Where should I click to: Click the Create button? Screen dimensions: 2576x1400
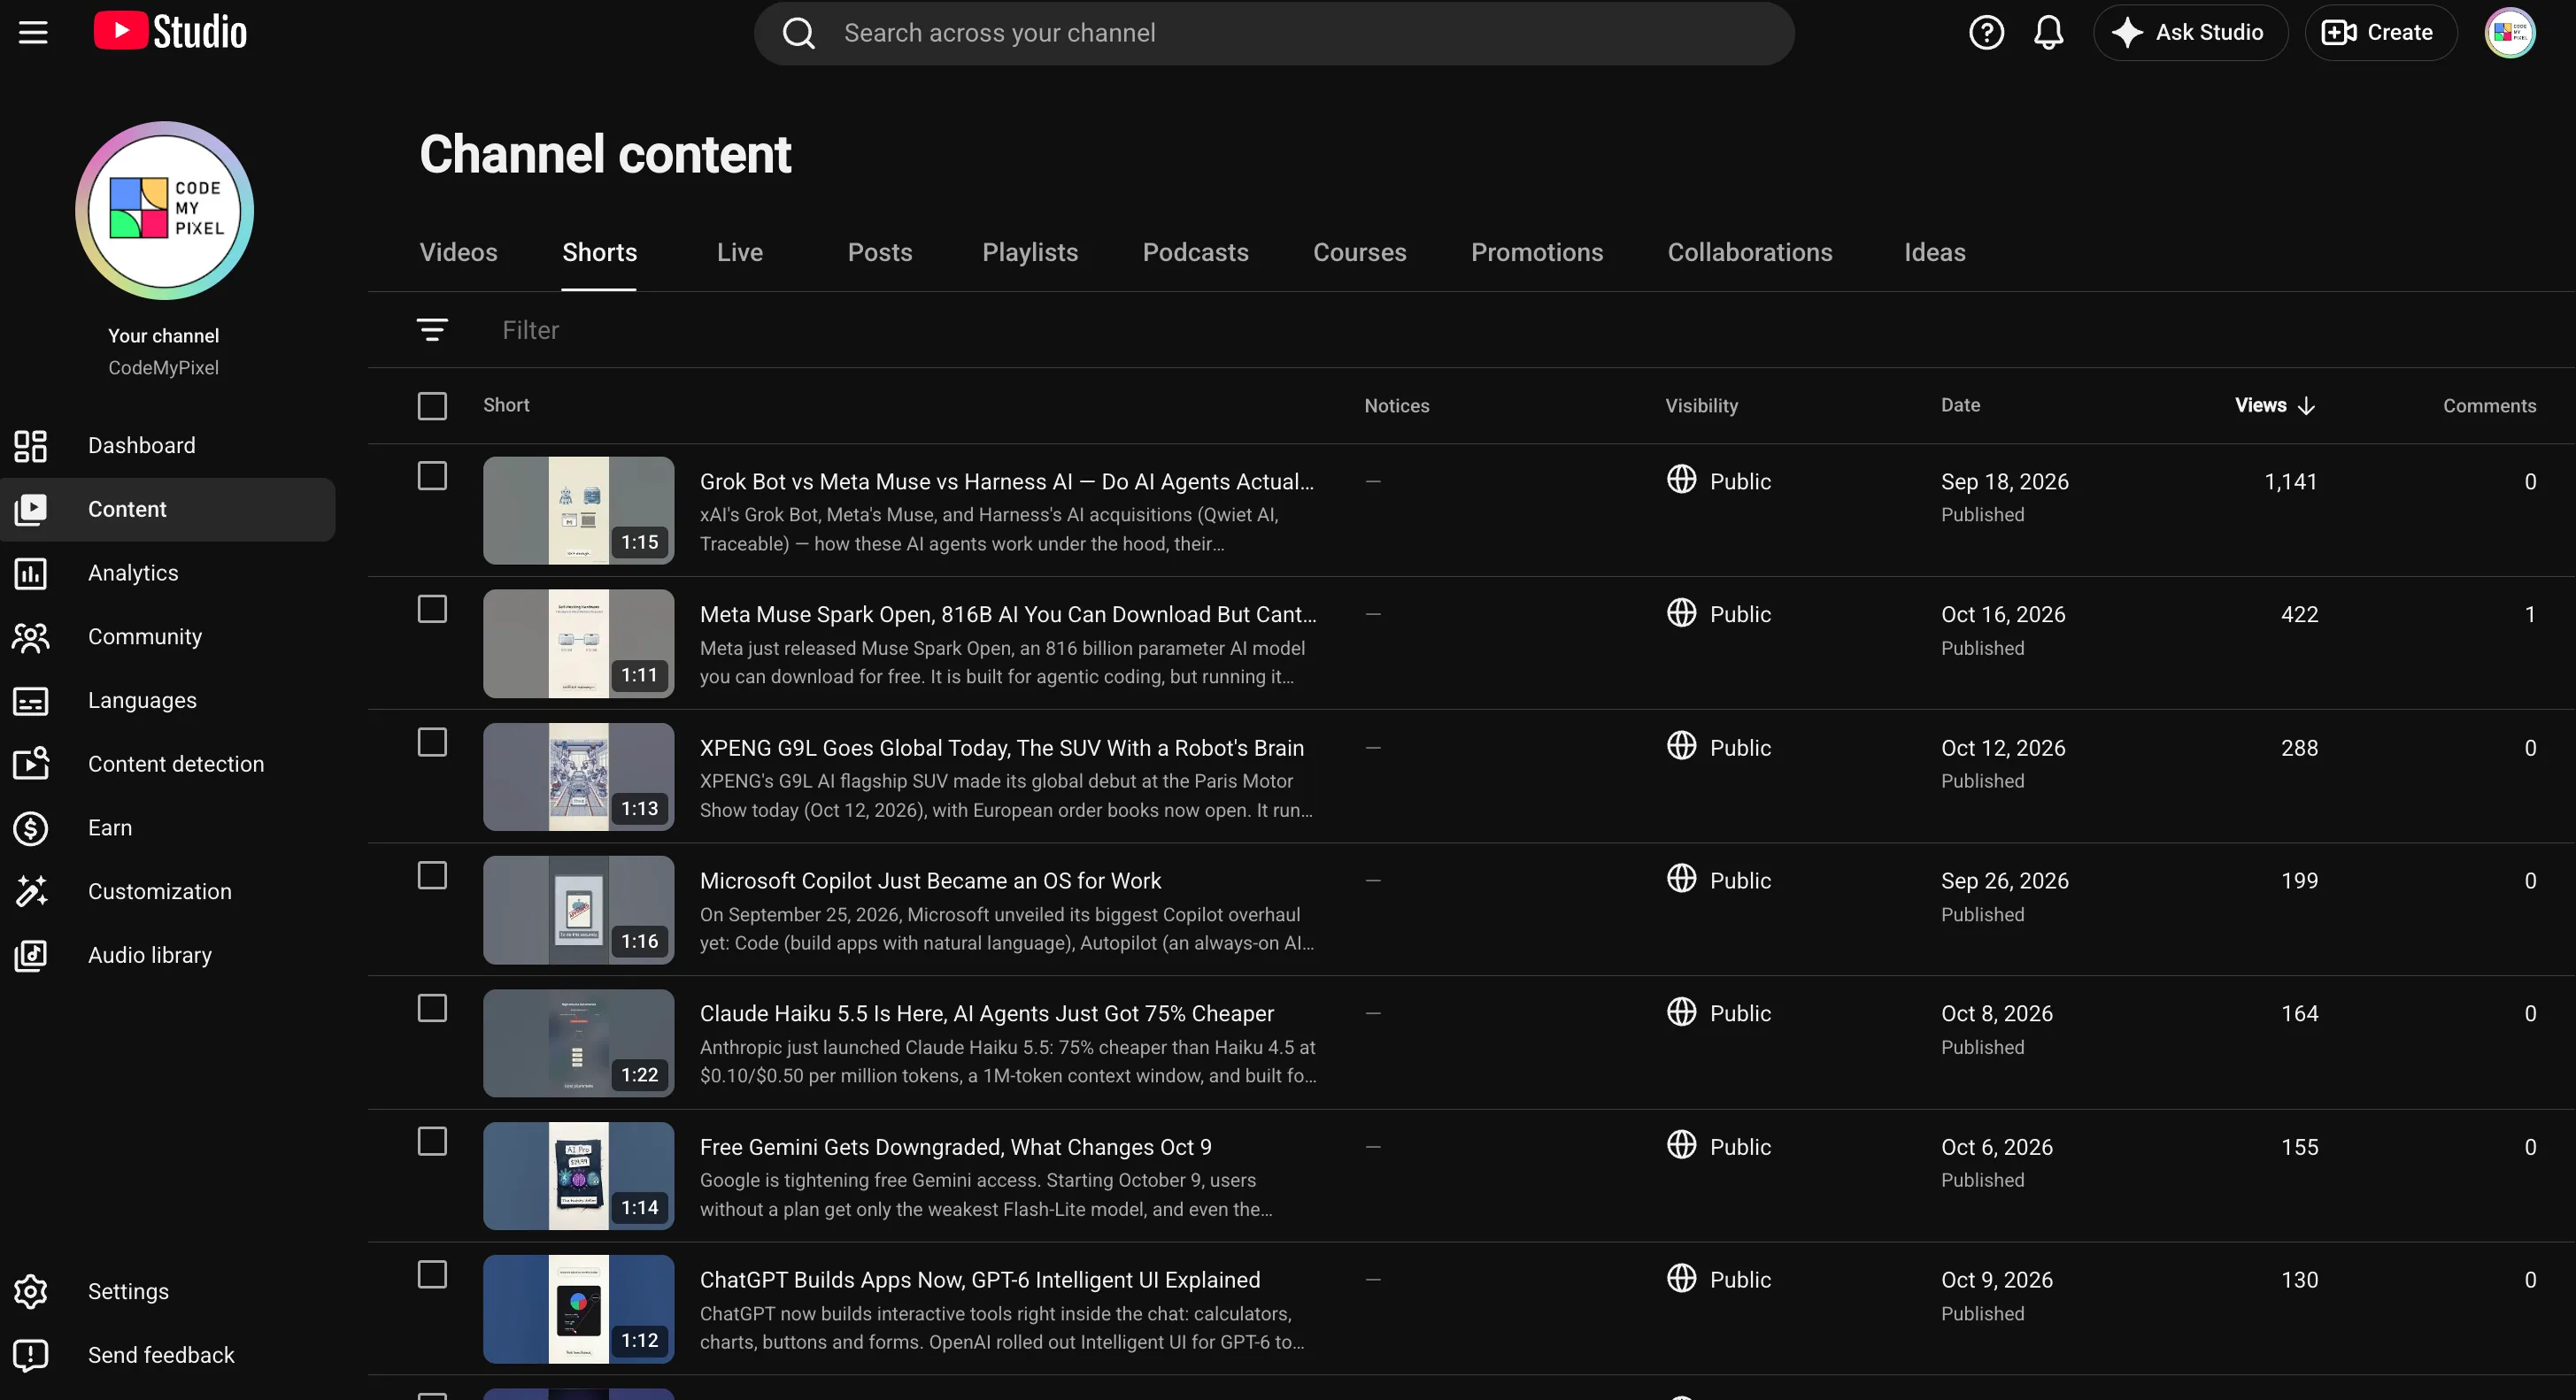click(2380, 33)
